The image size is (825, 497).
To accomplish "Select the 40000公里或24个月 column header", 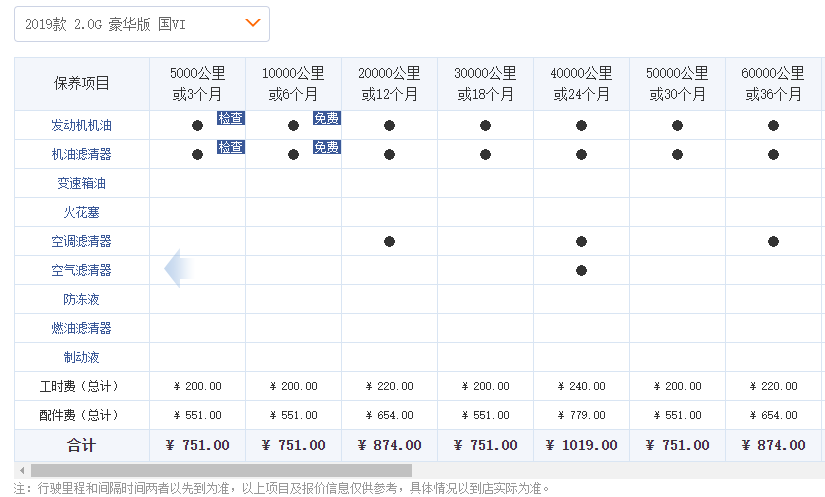I will point(581,84).
